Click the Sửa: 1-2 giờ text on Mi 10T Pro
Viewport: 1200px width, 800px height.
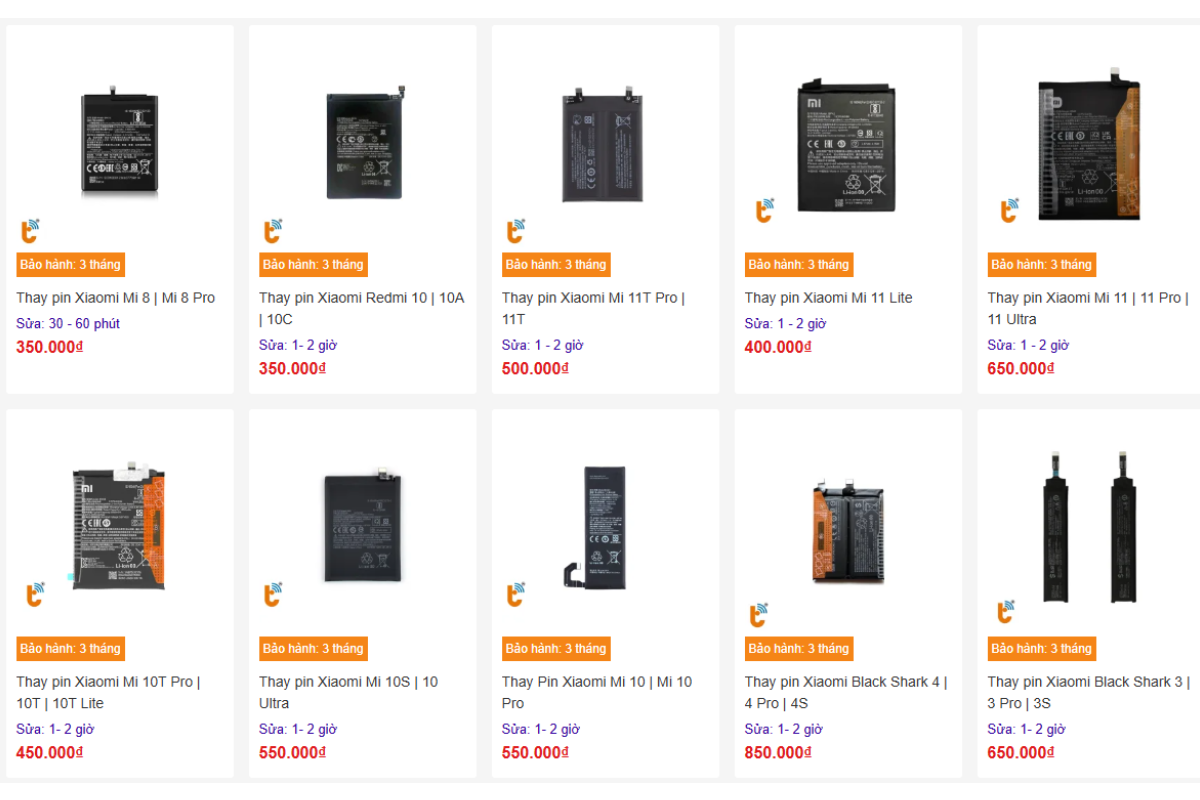(x=56, y=729)
